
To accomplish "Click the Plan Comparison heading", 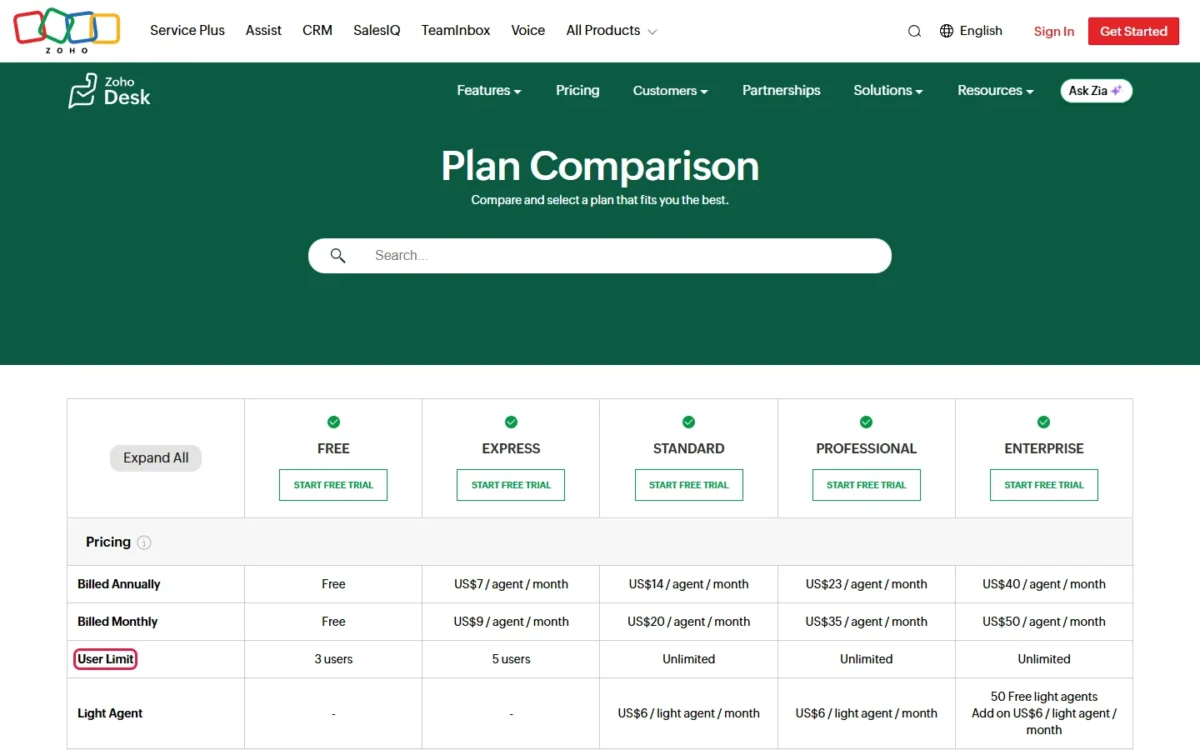I will pos(600,166).
